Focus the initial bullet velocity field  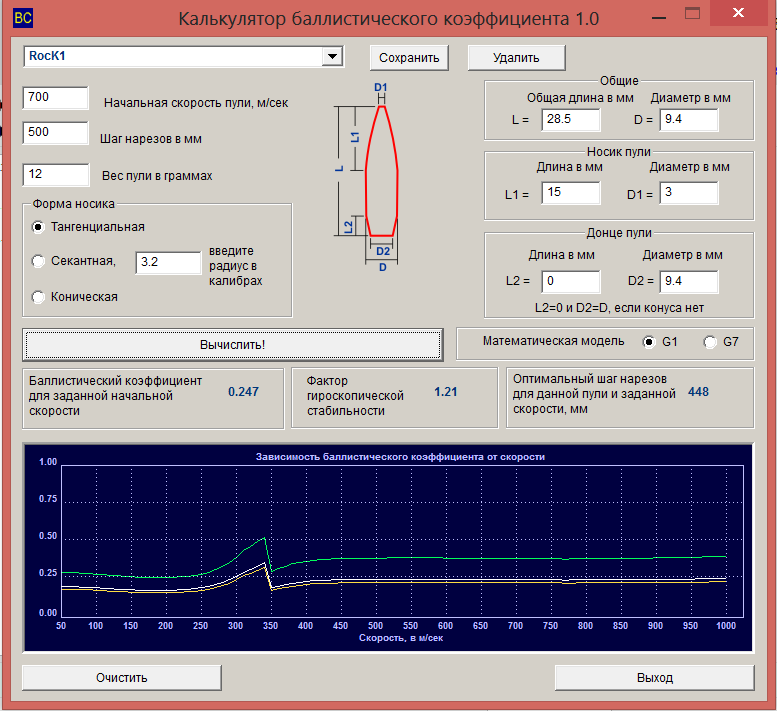[56, 98]
